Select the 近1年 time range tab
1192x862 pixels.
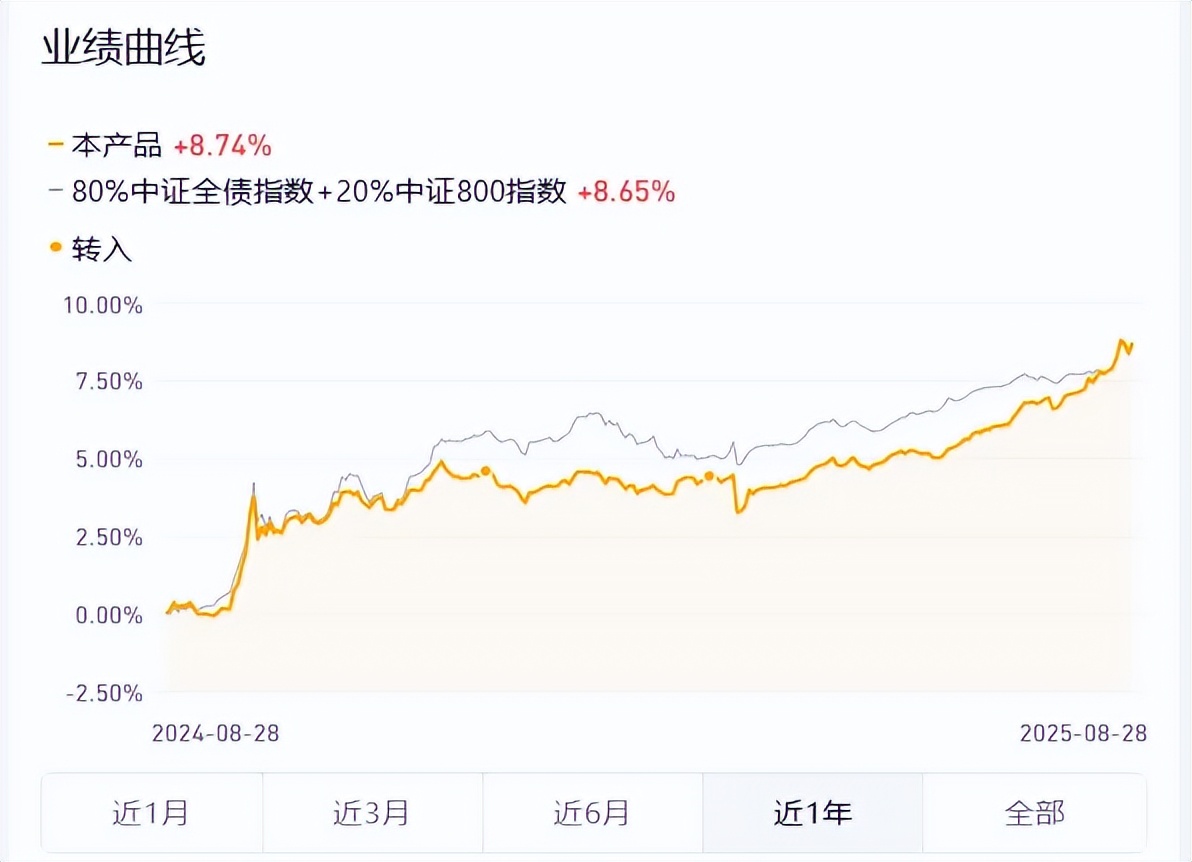[812, 812]
